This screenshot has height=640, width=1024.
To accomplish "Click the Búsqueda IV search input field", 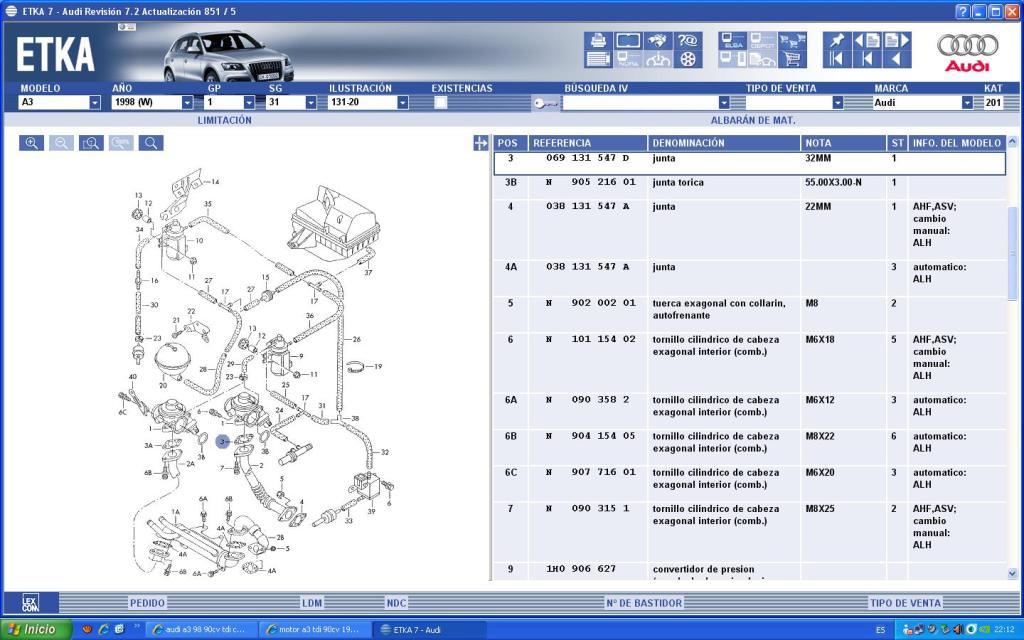I will pyautogui.click(x=640, y=103).
